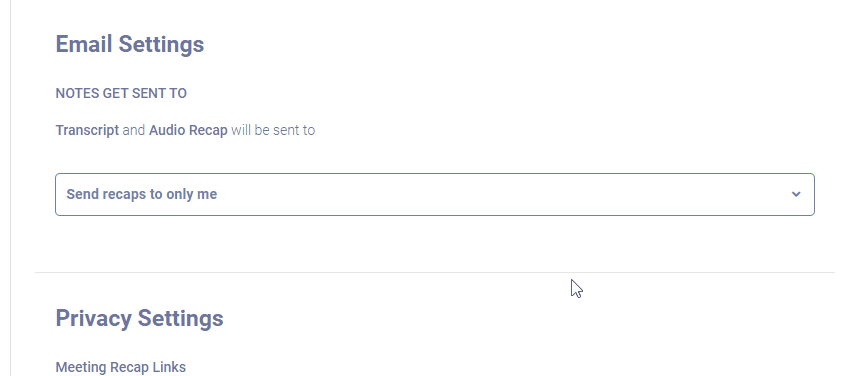Viewport: 860px width, 376px height.
Task: Click the chevron arrow in recap dropdown
Action: [796, 194]
